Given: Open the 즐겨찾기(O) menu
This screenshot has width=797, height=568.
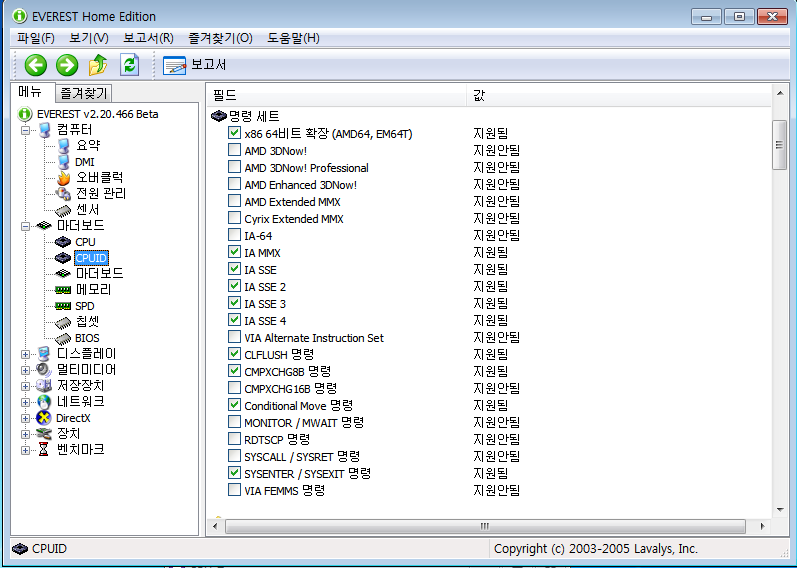Looking at the screenshot, I should tap(221, 38).
